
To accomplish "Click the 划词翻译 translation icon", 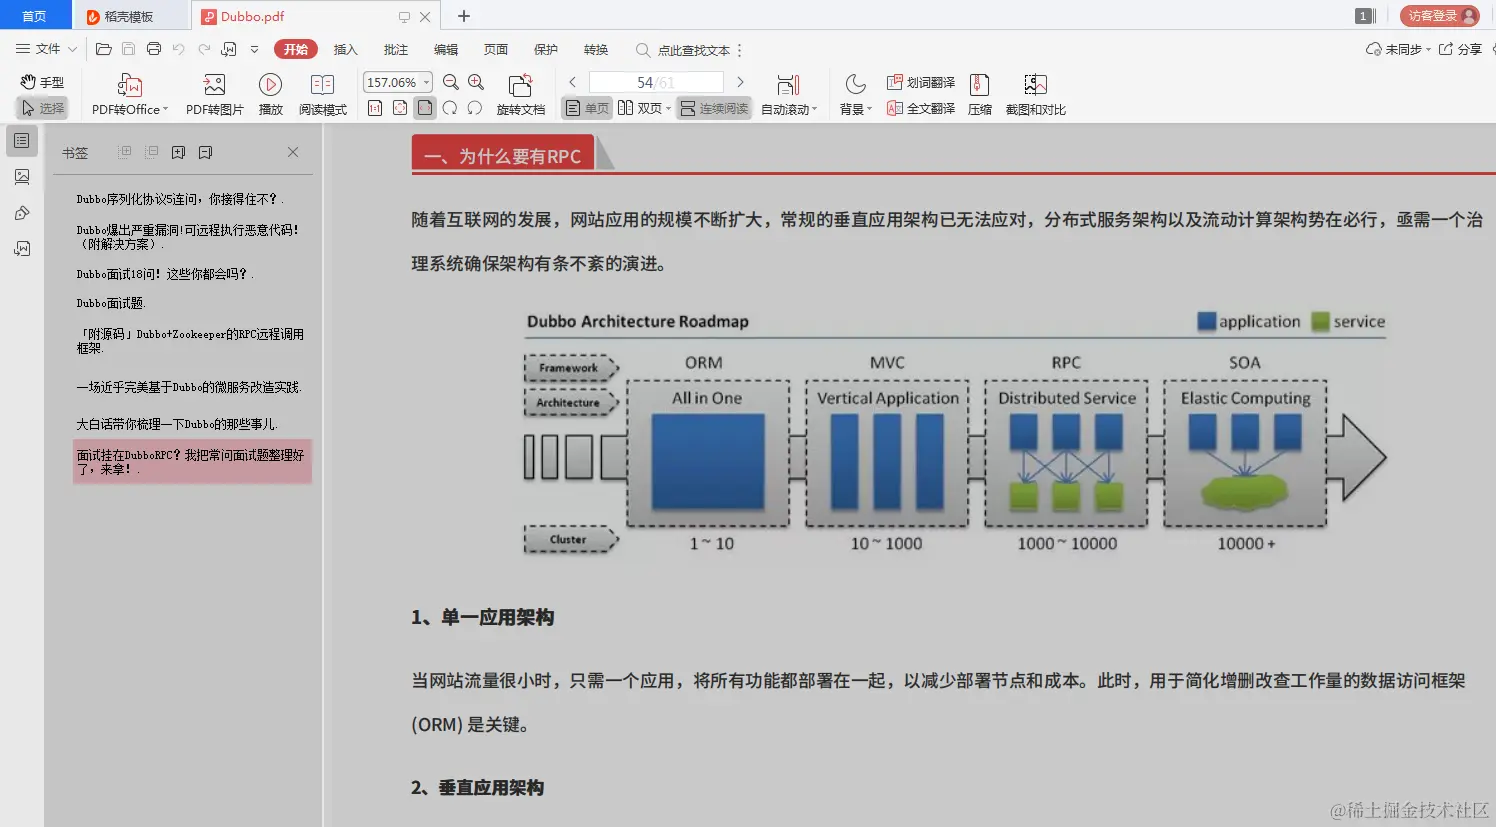I will pyautogui.click(x=920, y=82).
